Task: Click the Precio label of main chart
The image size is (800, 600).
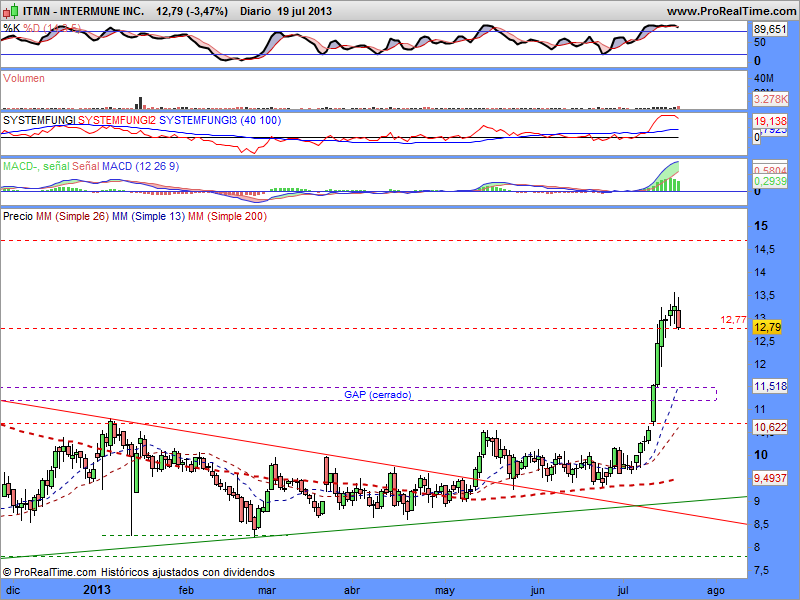Action: (x=18, y=215)
